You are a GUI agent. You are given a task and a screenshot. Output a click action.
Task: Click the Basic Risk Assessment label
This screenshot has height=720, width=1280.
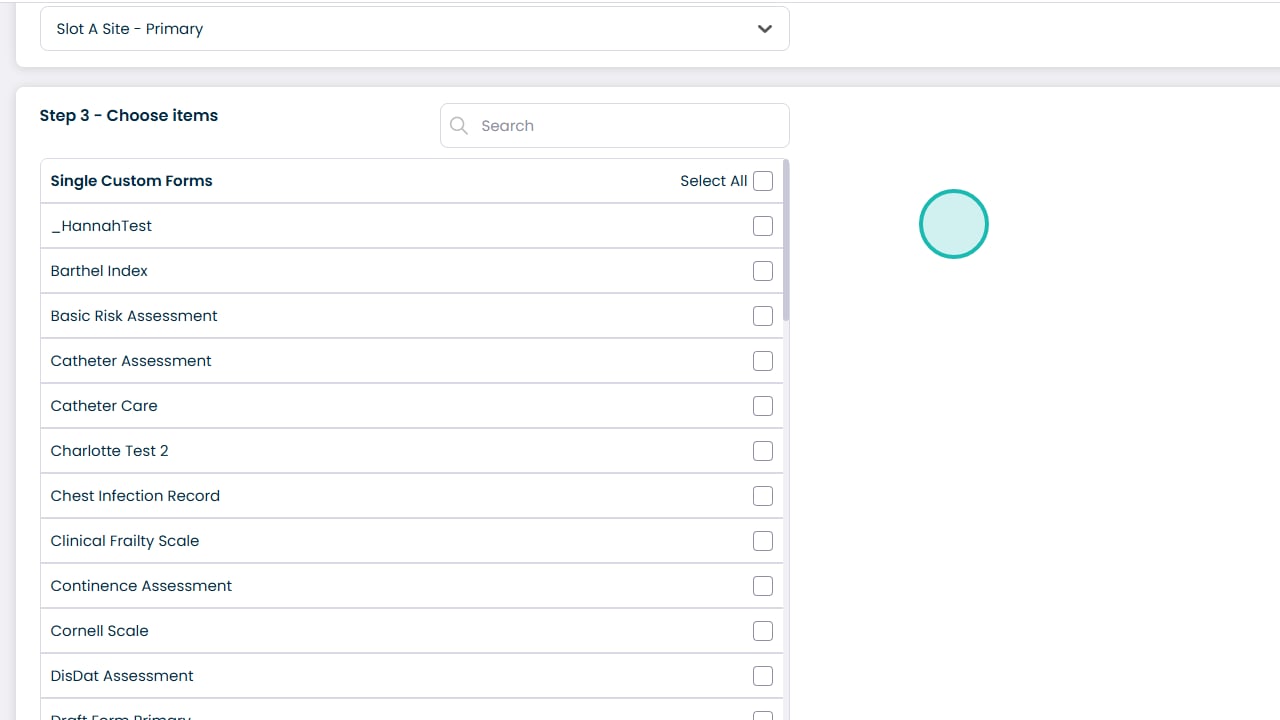[134, 316]
